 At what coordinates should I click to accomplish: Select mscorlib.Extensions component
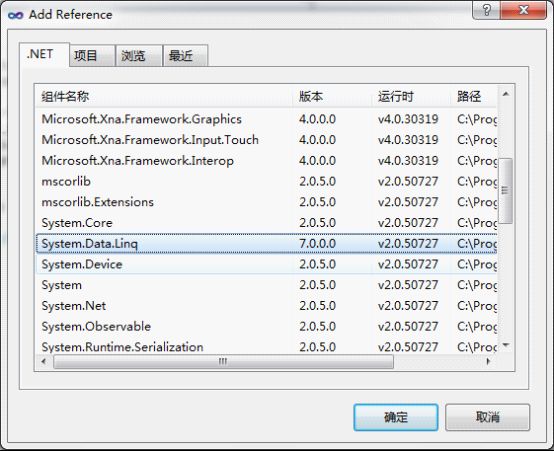(x=267, y=202)
